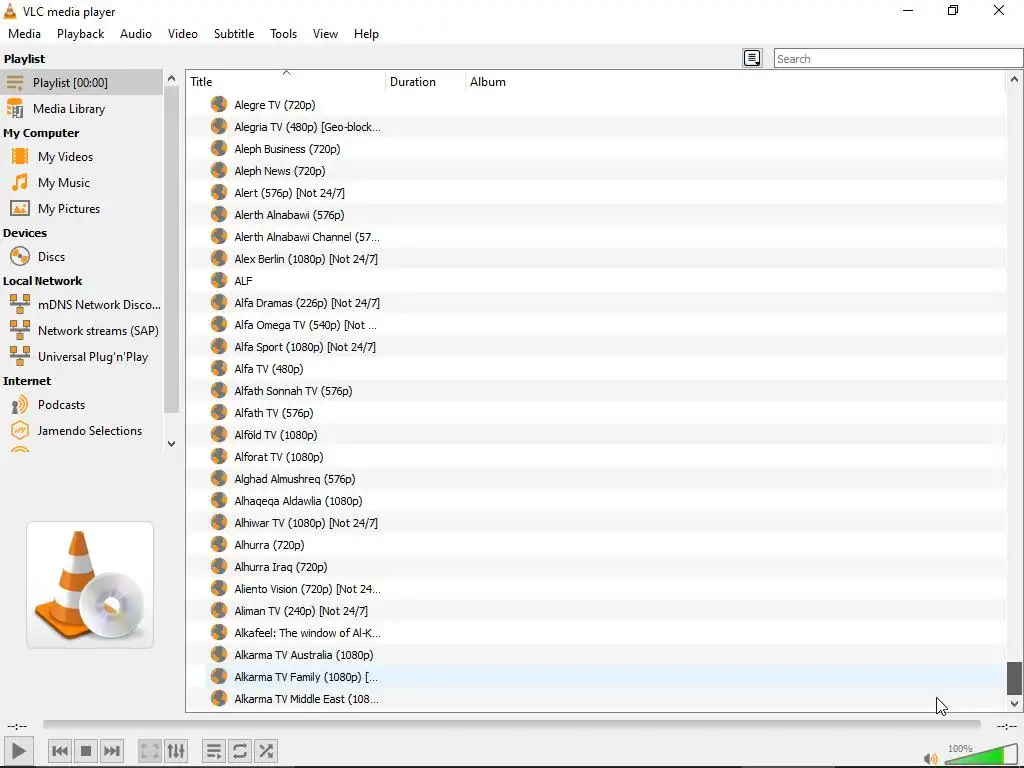
Task: Click the playback seek bar
Action: pos(512,724)
